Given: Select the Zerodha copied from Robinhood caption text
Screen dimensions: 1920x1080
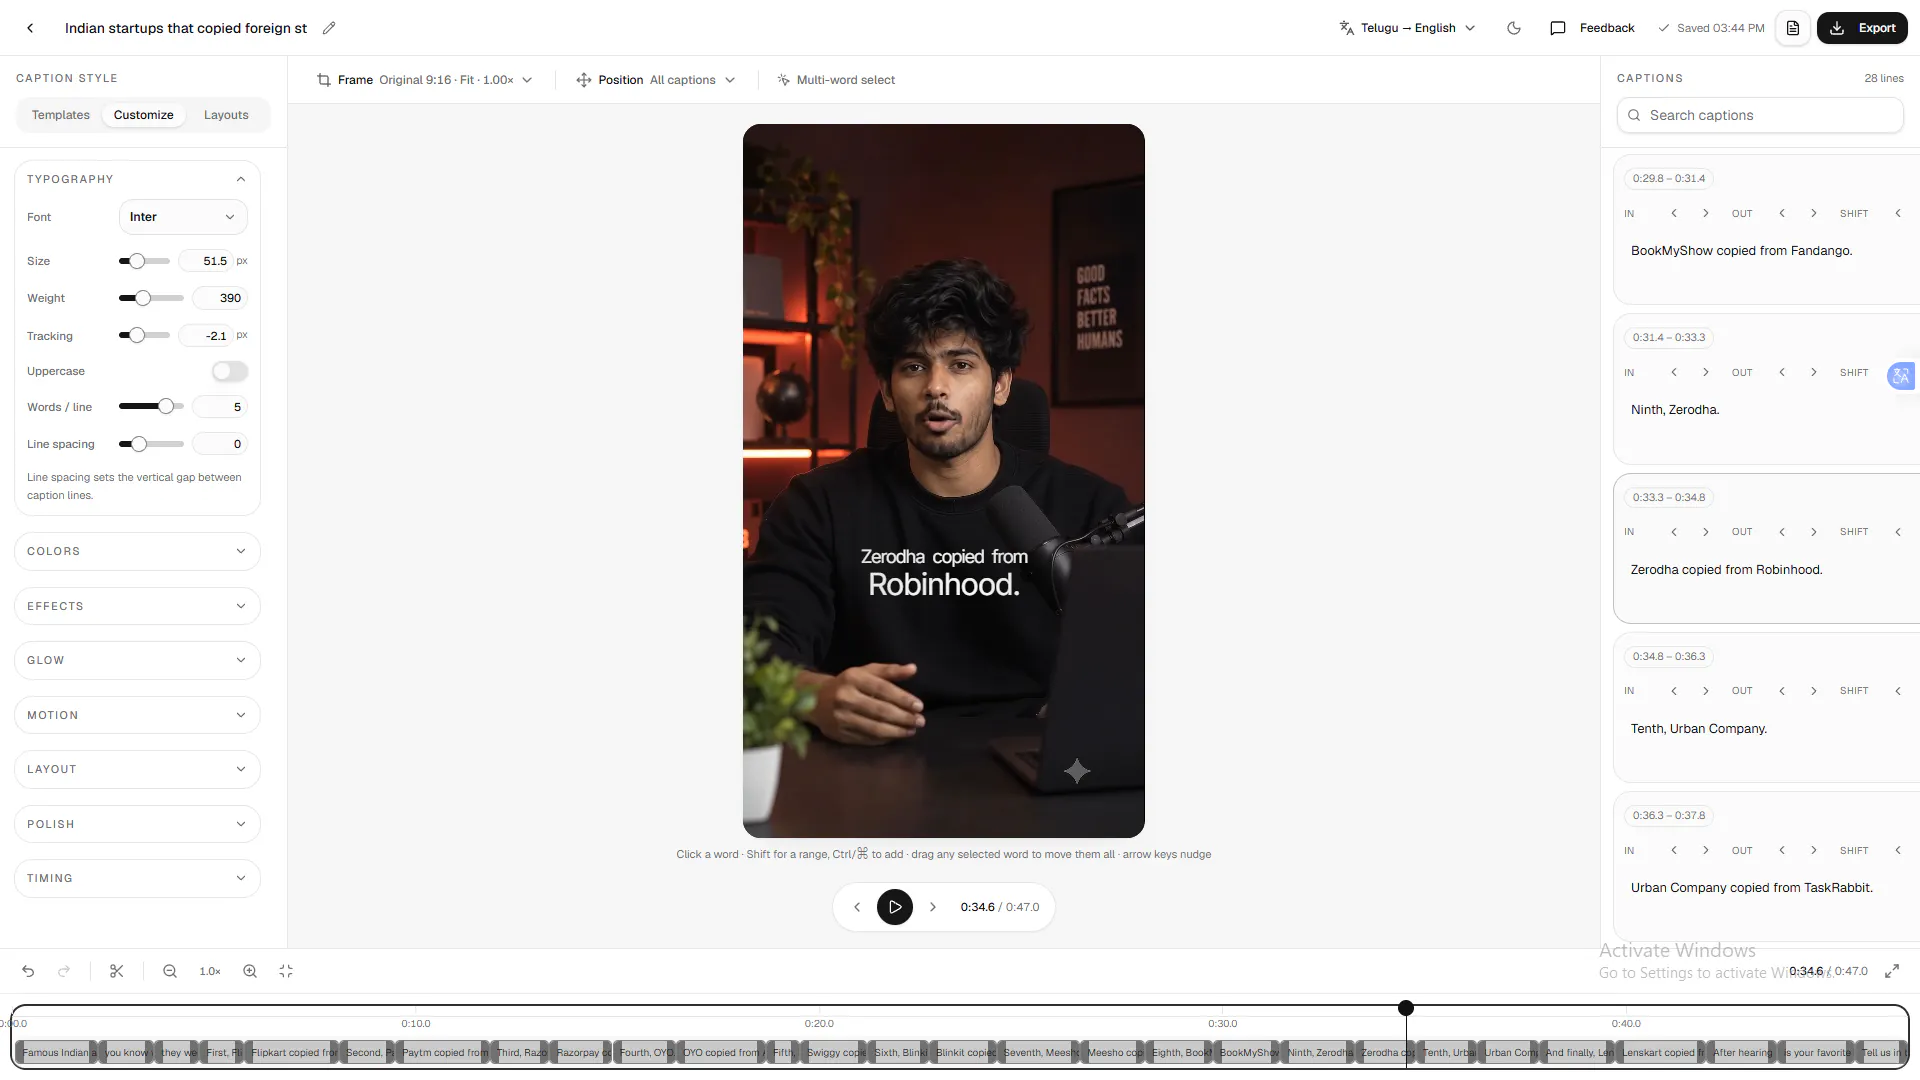Looking at the screenshot, I should tap(1726, 570).
